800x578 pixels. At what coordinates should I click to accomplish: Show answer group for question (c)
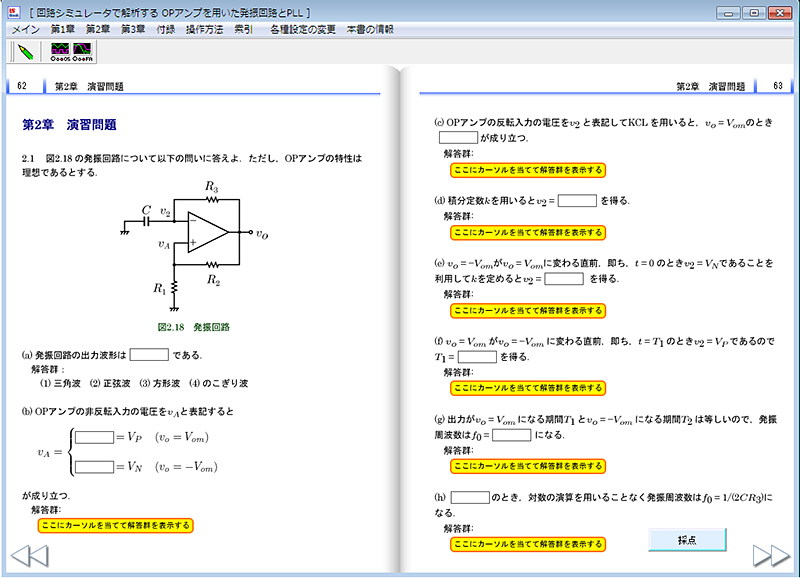[528, 170]
